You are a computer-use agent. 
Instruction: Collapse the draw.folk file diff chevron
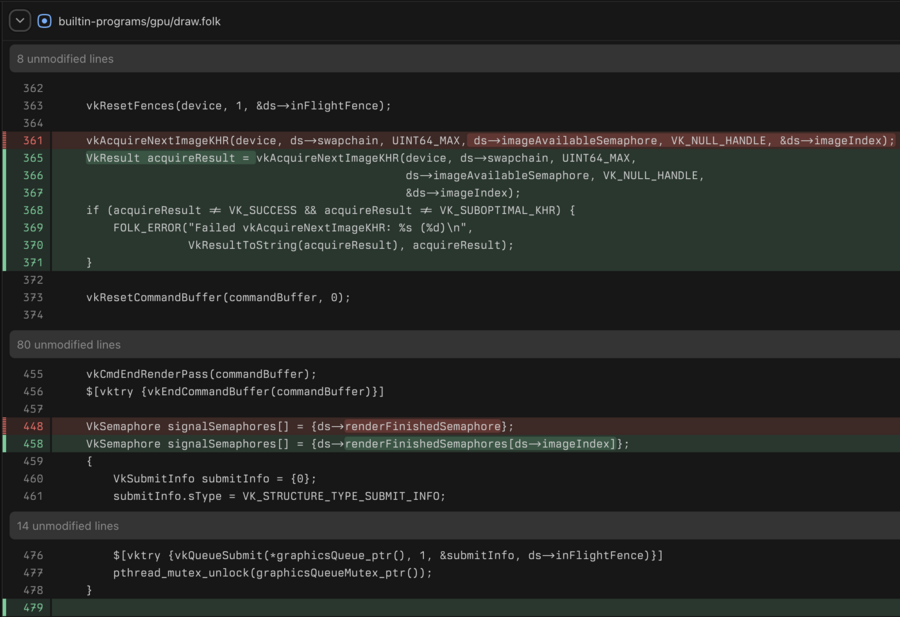pos(20,21)
